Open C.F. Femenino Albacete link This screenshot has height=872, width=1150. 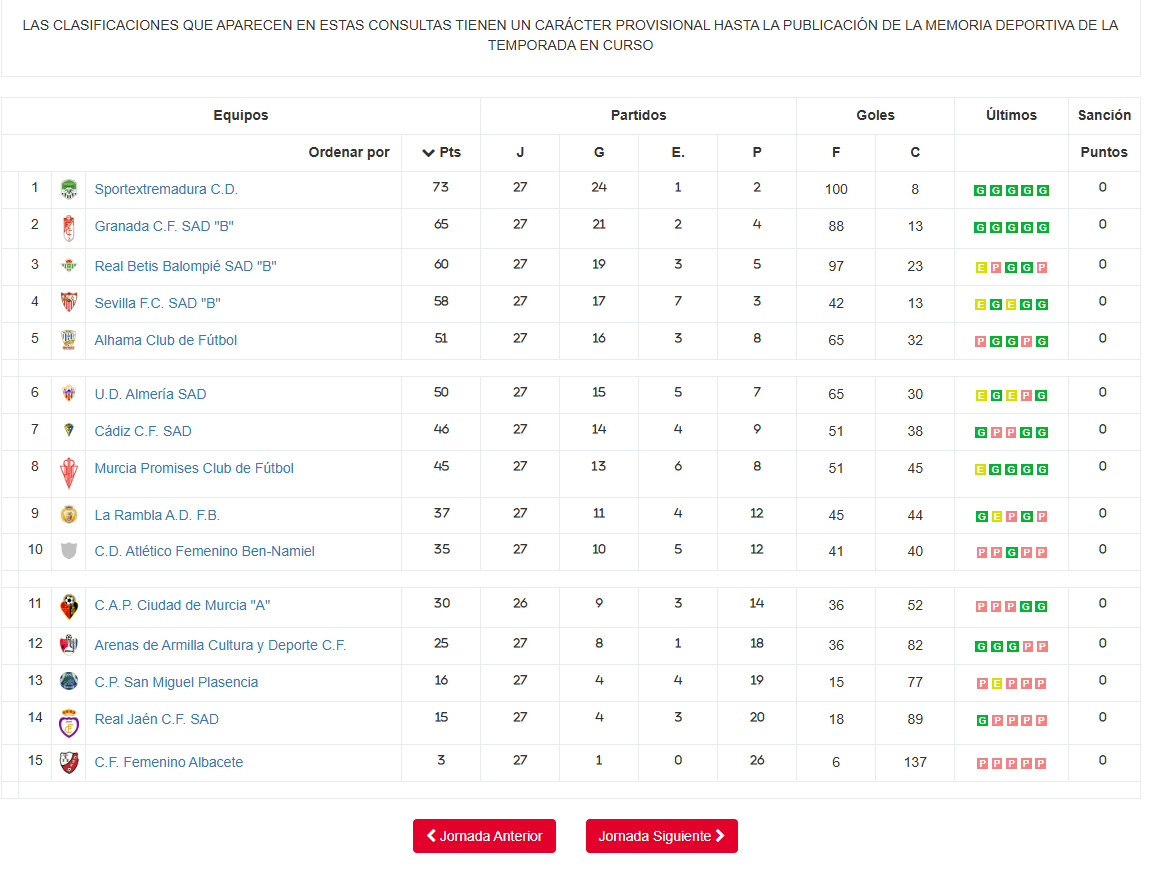tap(169, 762)
